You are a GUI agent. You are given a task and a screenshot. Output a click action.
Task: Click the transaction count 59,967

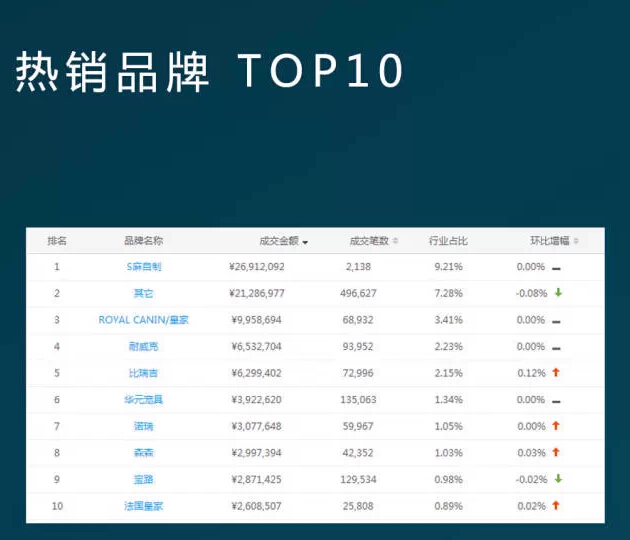[358, 426]
